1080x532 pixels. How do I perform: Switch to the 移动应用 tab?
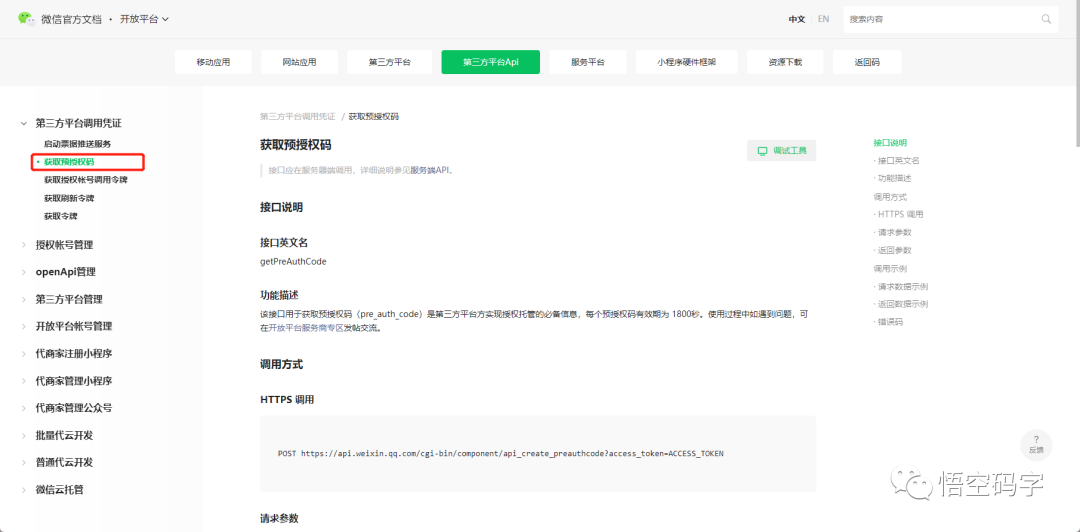(214, 62)
